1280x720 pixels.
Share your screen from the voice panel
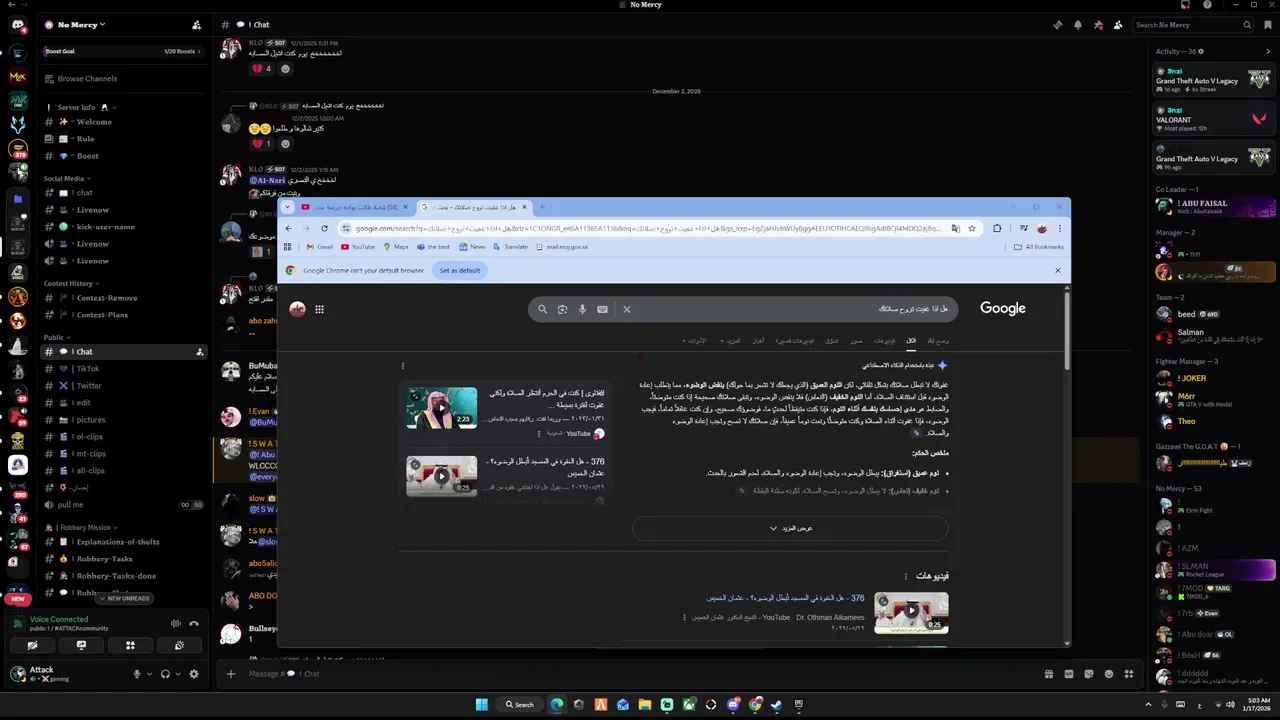click(81, 645)
